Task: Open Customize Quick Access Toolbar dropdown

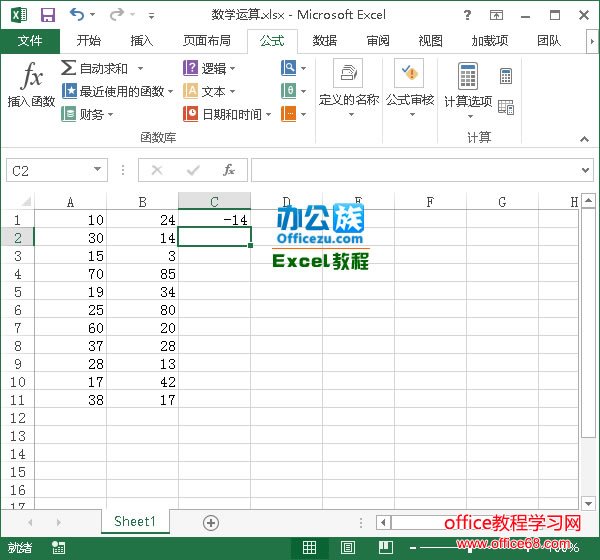Action: [x=152, y=16]
